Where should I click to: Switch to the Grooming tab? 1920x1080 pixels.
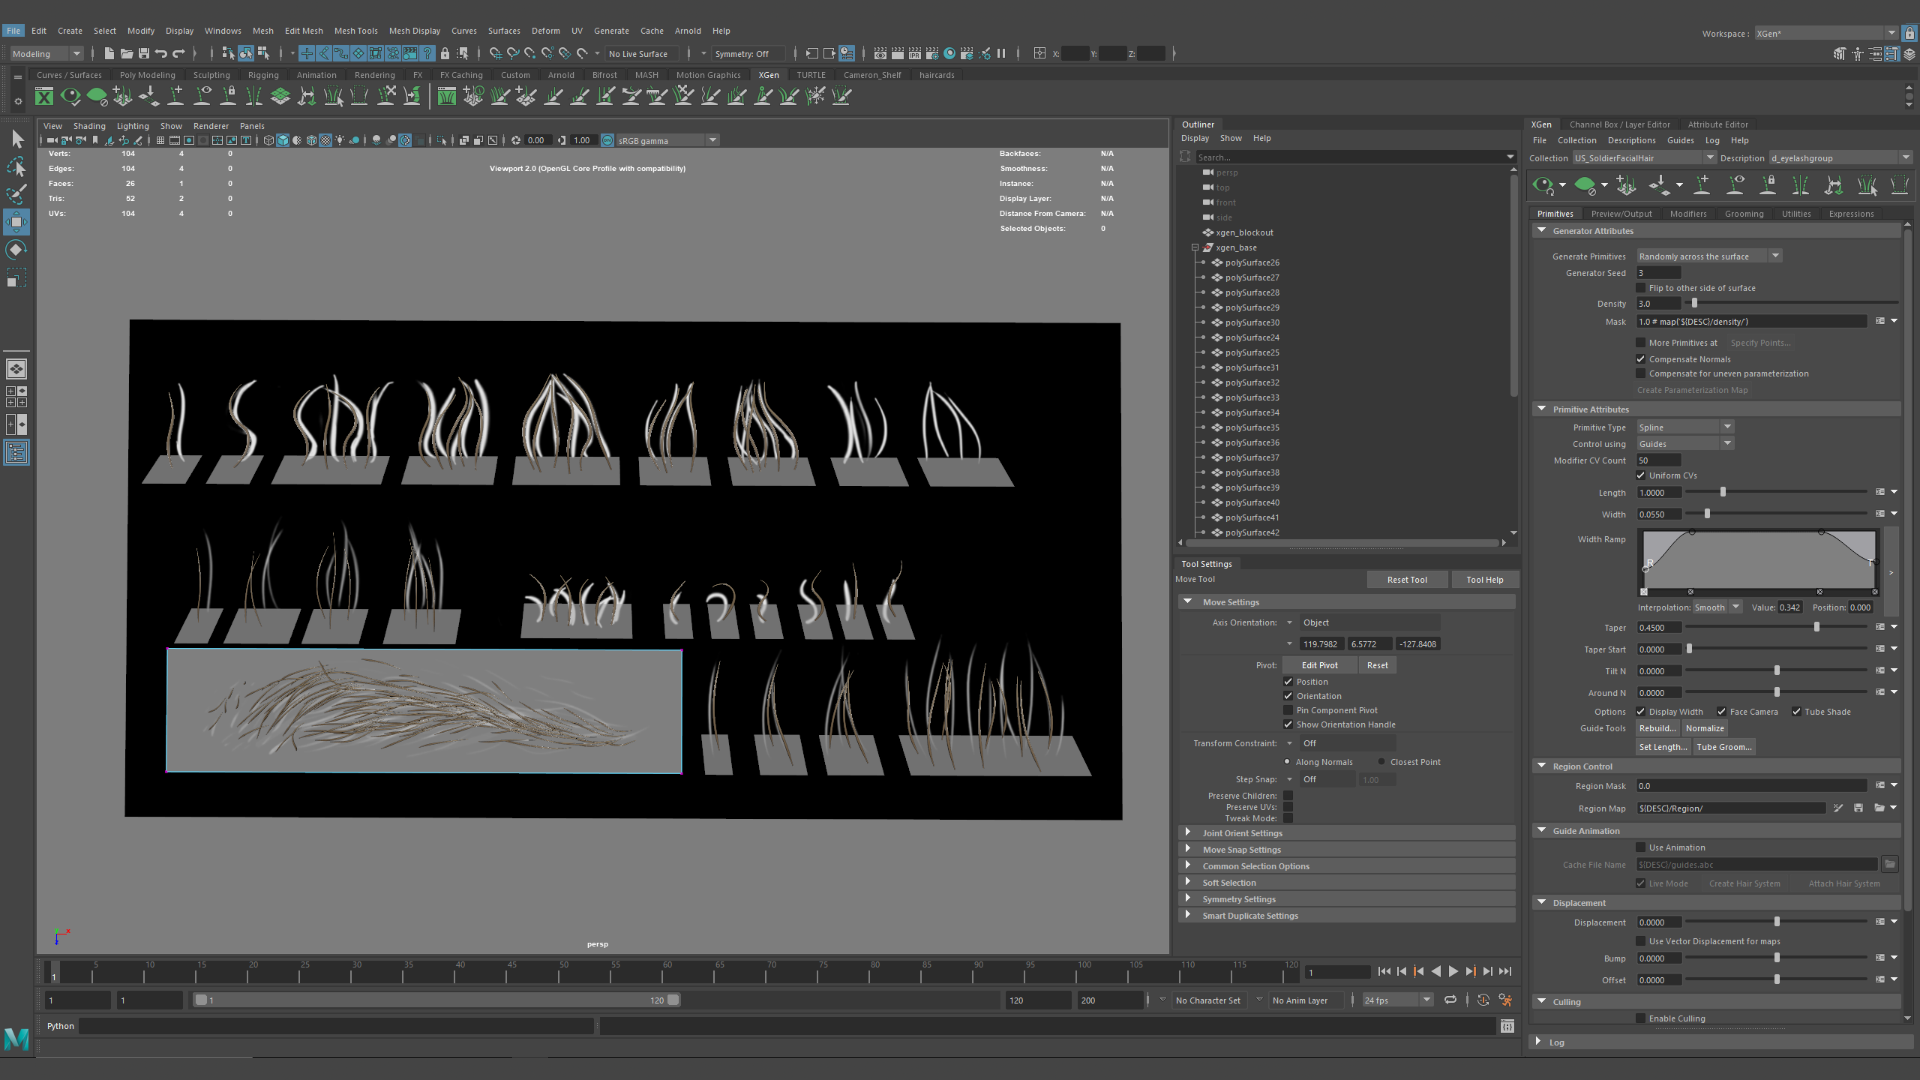1744,214
